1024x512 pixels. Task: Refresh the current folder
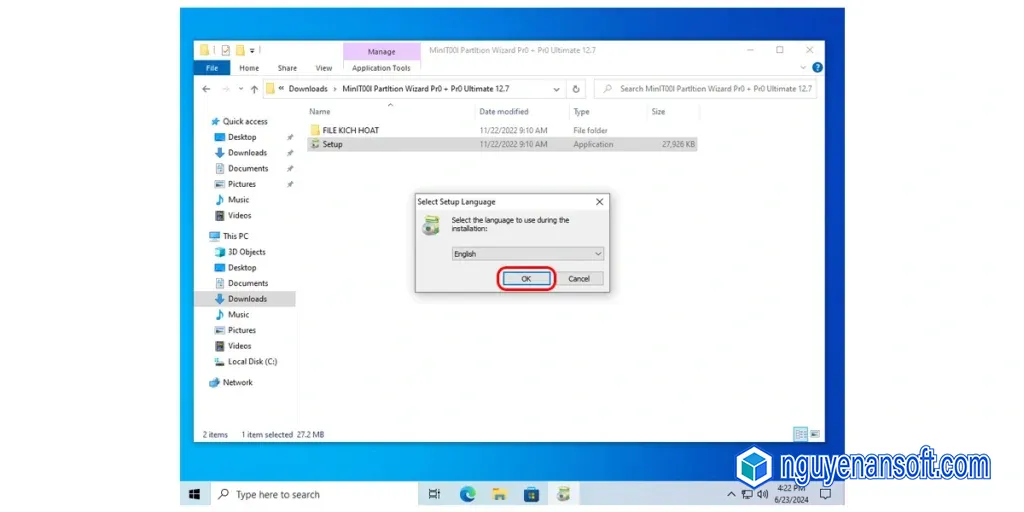[576, 89]
